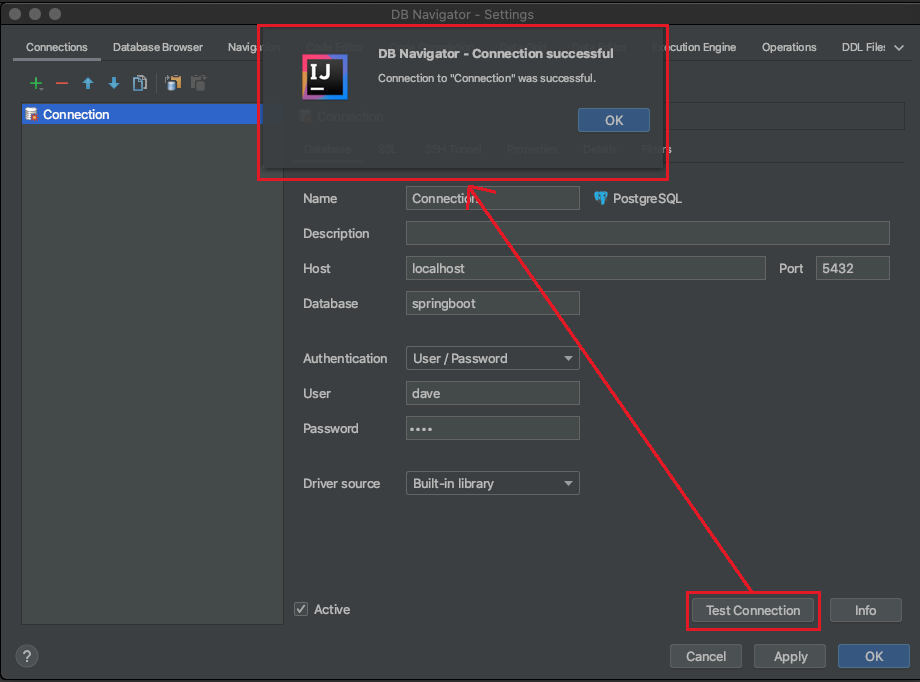Open the Execution Engine tab

695,47
